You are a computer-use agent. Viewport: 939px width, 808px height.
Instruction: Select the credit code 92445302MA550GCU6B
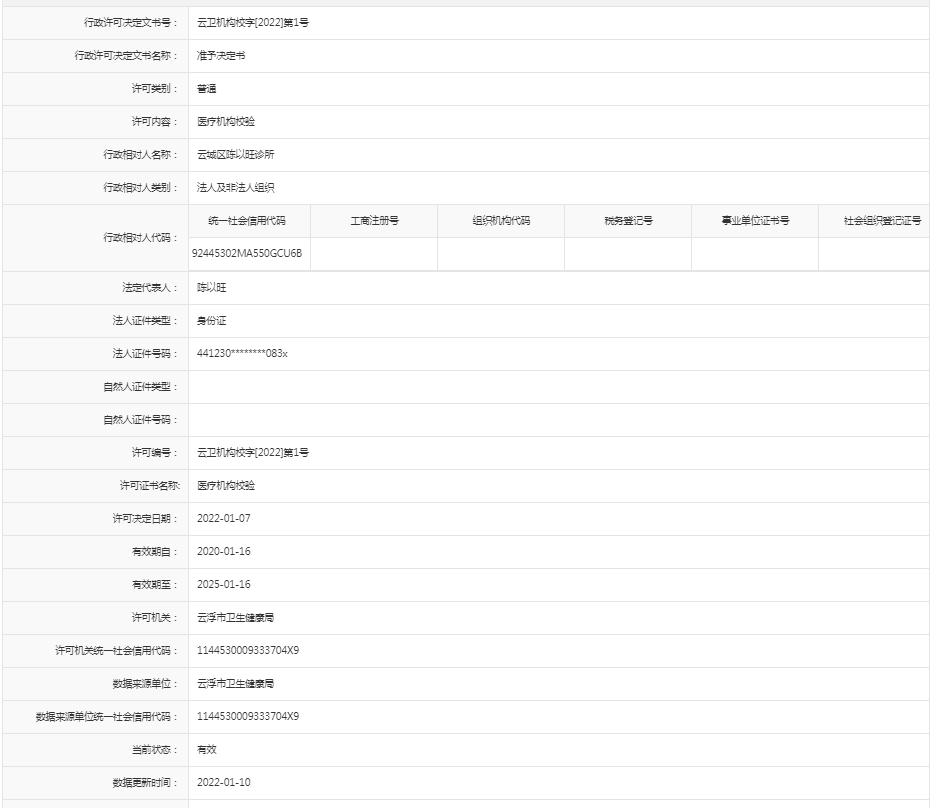tap(247, 254)
